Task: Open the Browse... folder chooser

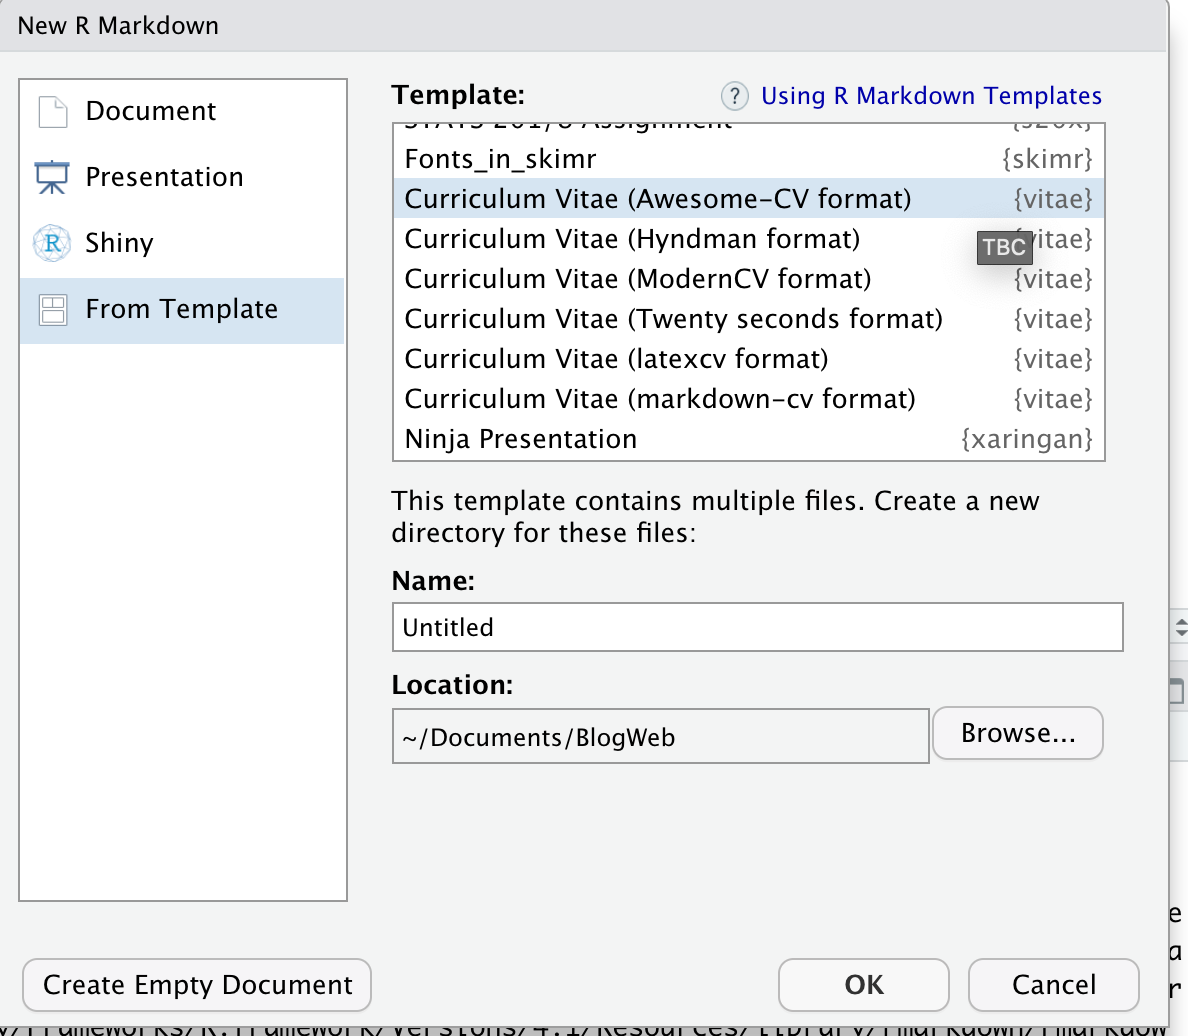Action: pos(1018,734)
